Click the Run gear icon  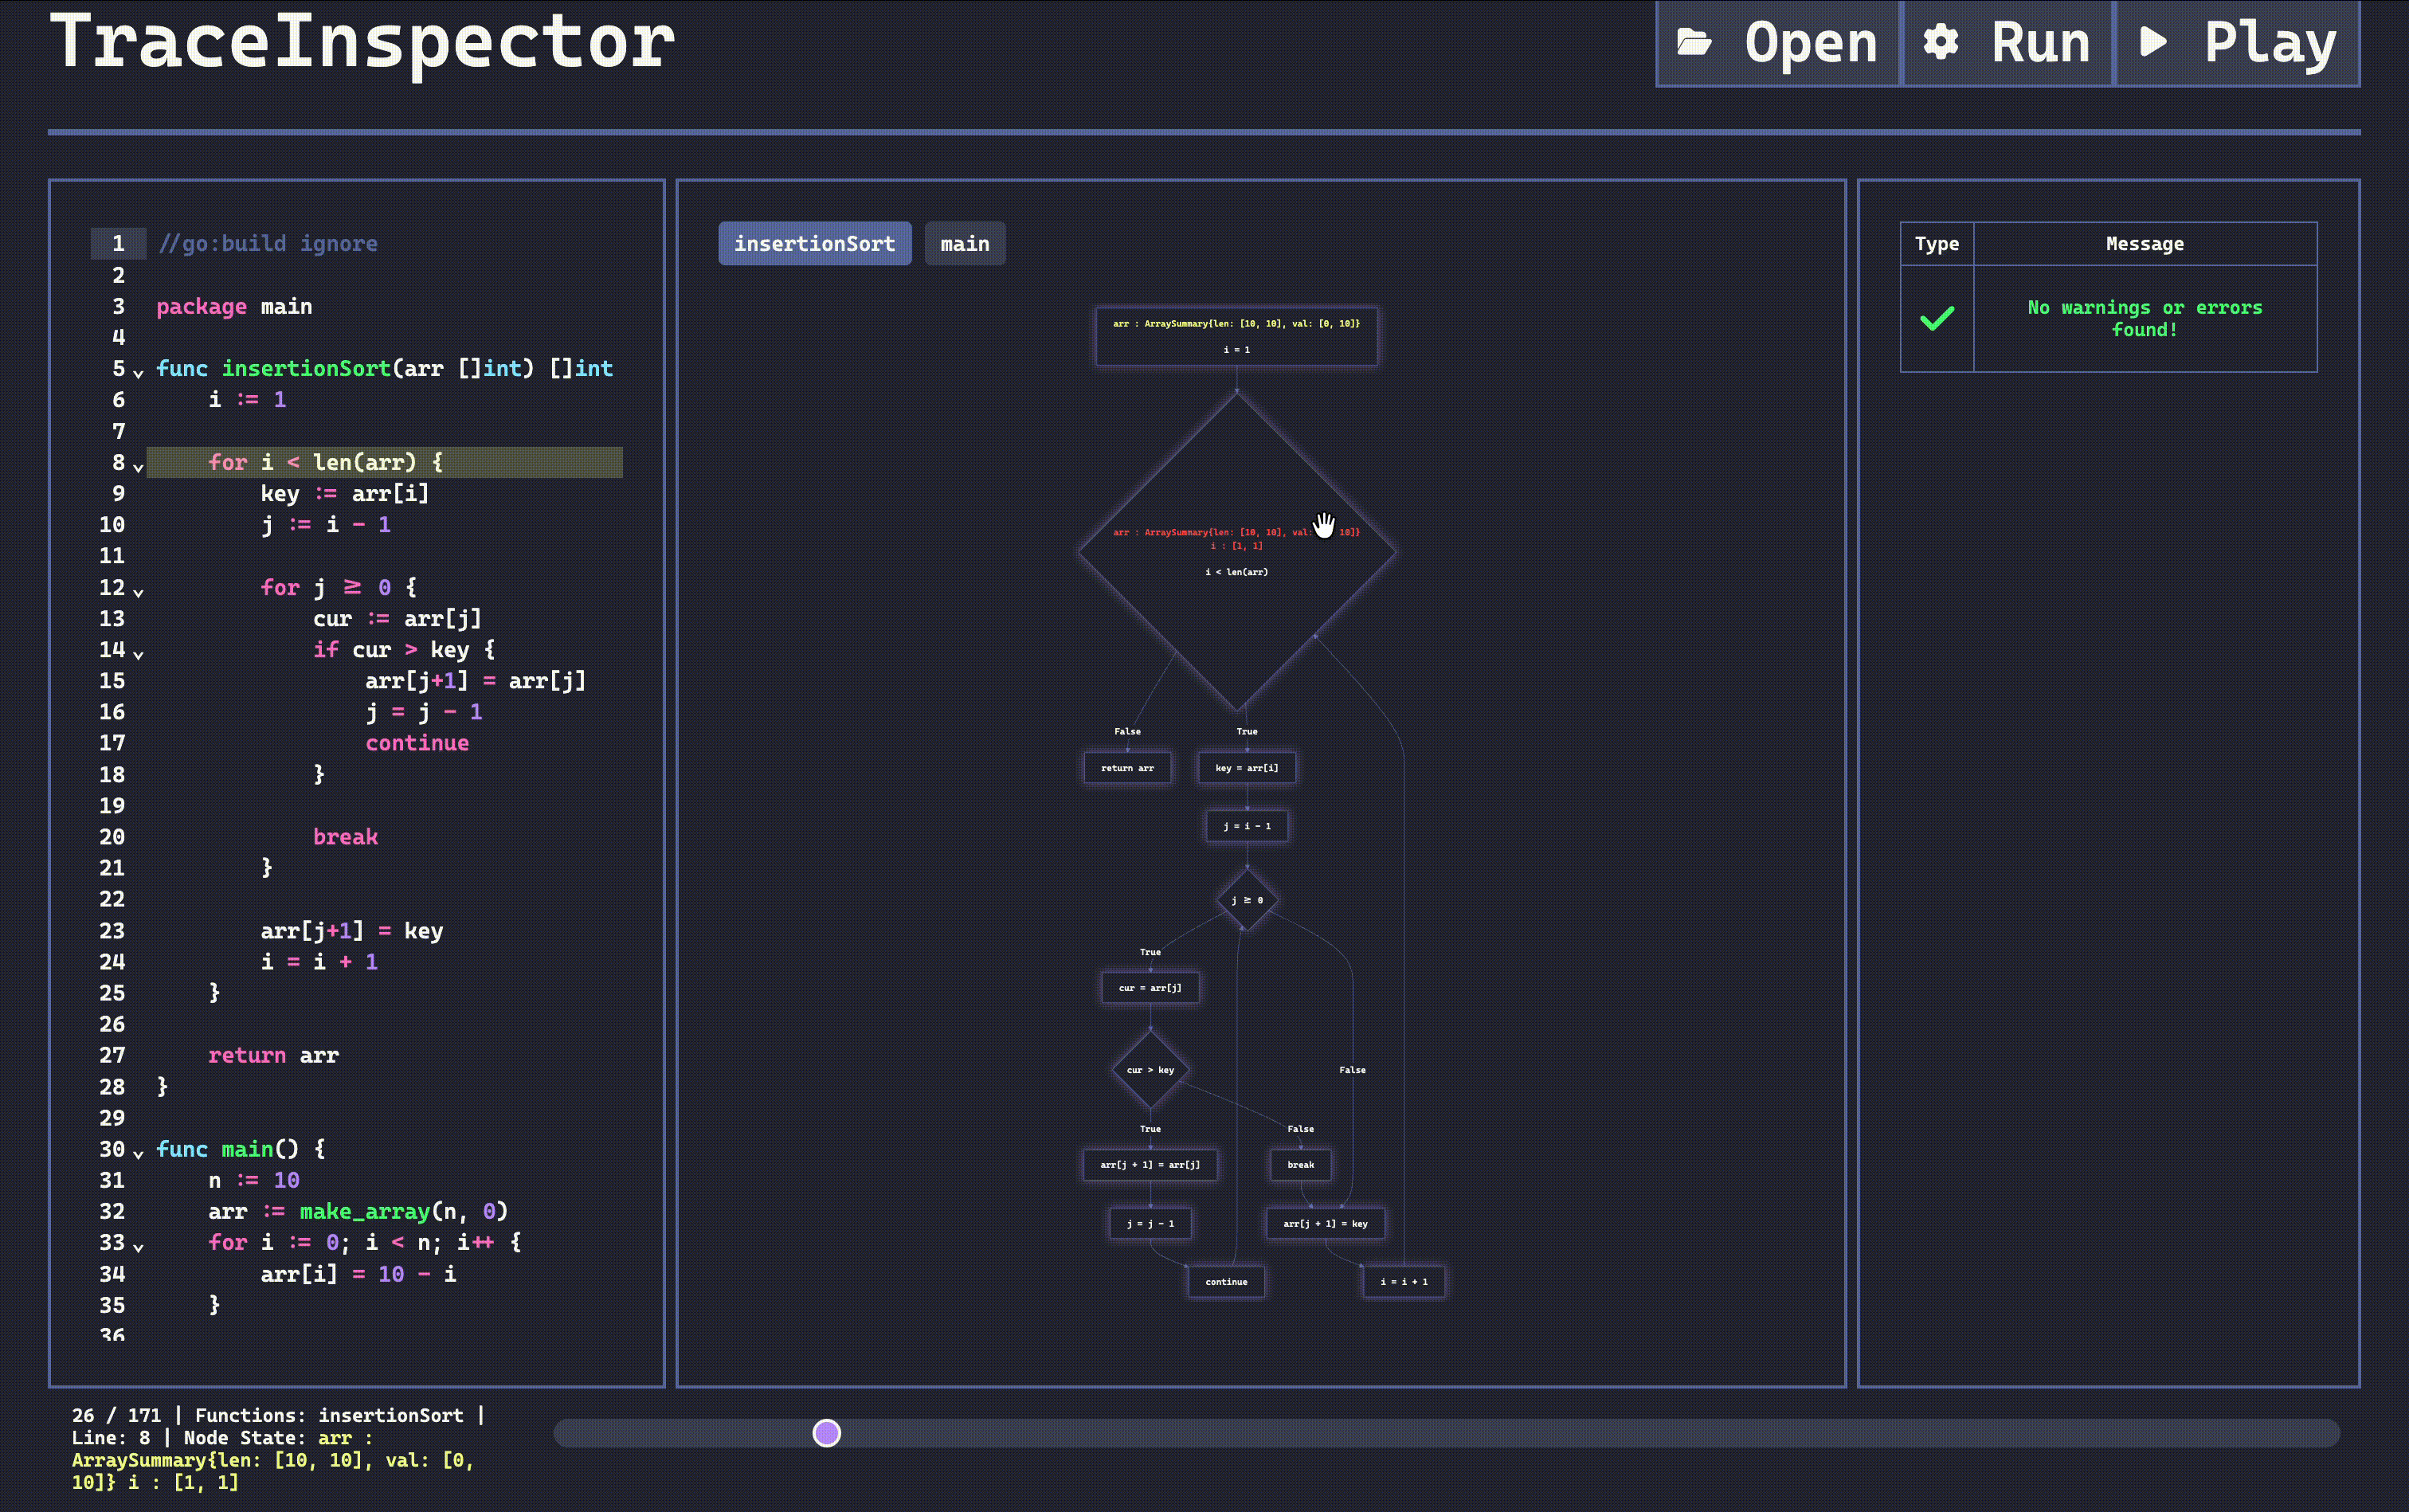[1941, 42]
